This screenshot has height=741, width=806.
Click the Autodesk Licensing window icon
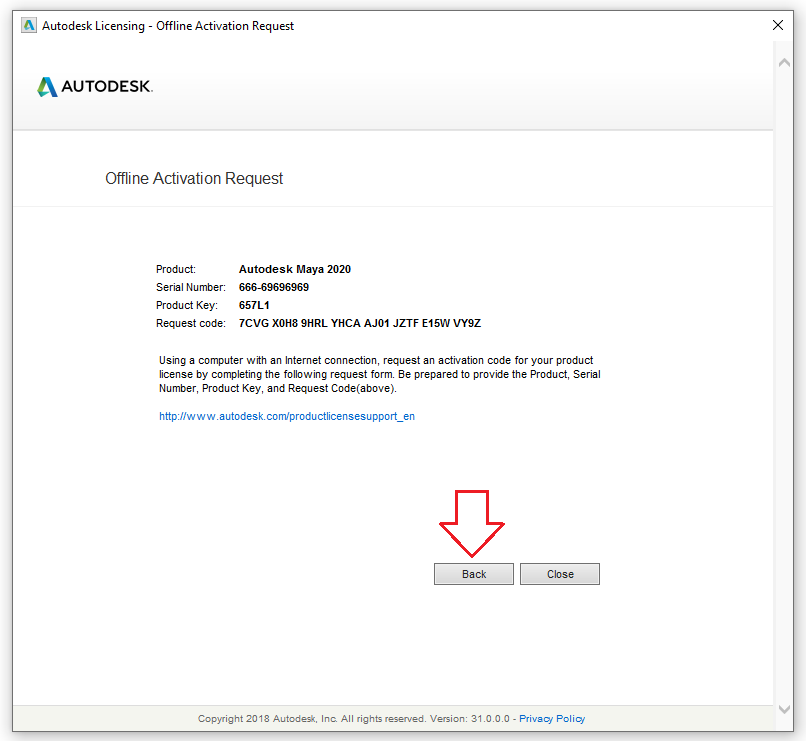[28, 25]
